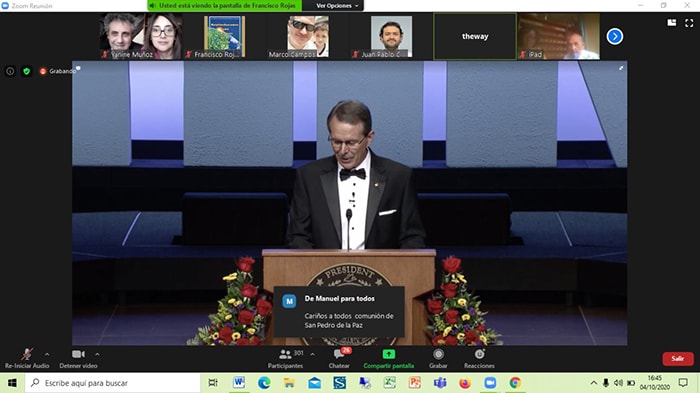
Task: Click the green encryption shield icon
Action: coord(26,71)
